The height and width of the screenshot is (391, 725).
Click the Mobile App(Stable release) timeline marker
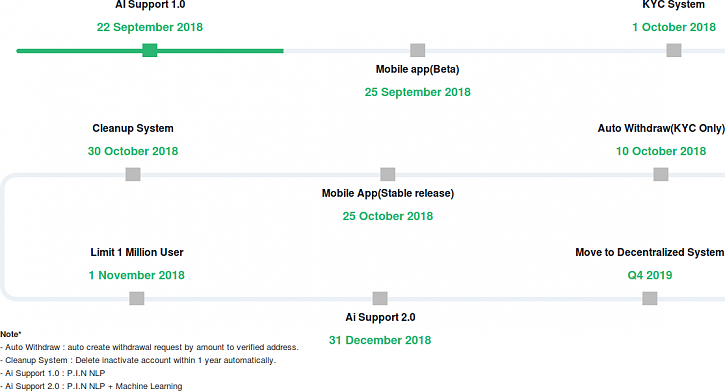[387, 174]
